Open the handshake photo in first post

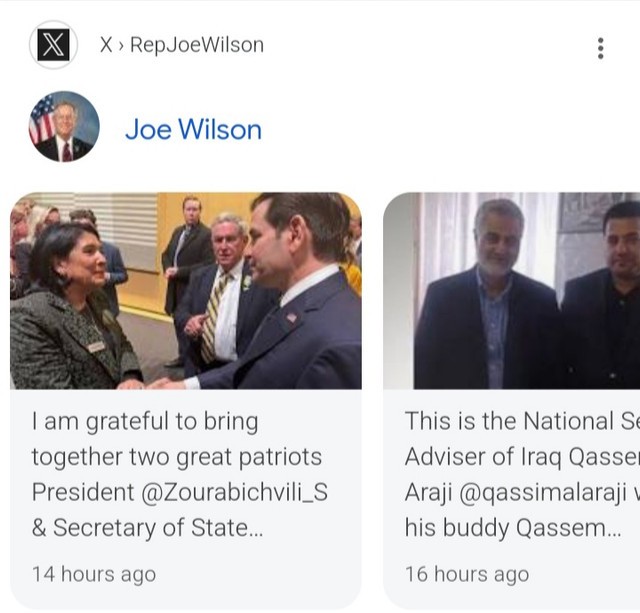[x=186, y=291]
